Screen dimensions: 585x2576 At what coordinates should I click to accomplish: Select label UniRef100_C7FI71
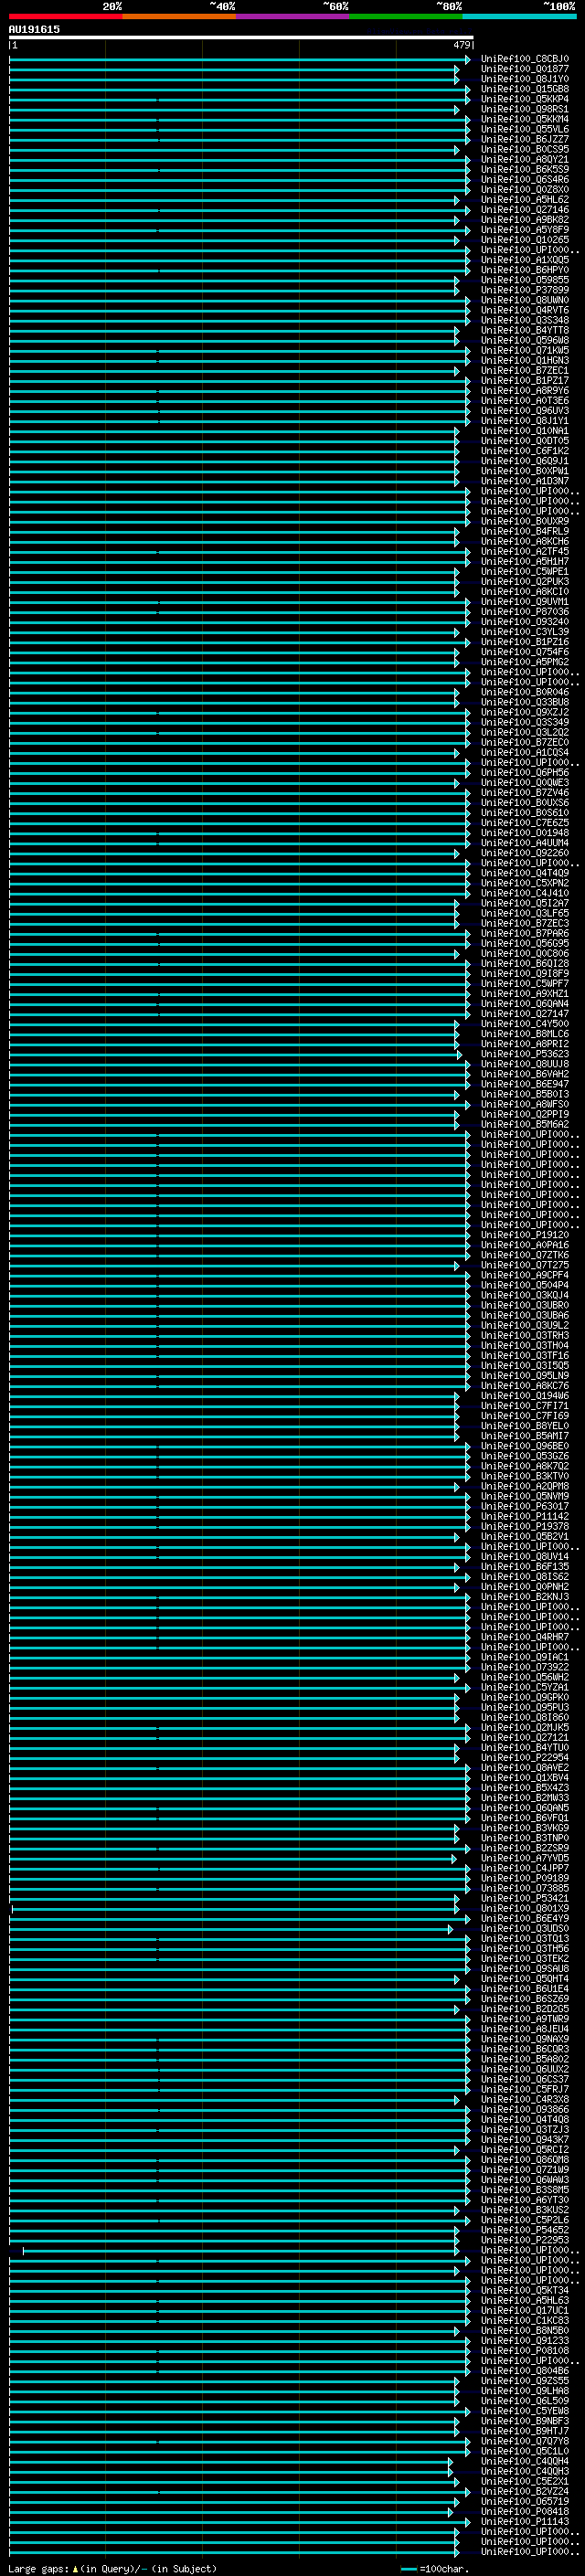coord(525,1406)
